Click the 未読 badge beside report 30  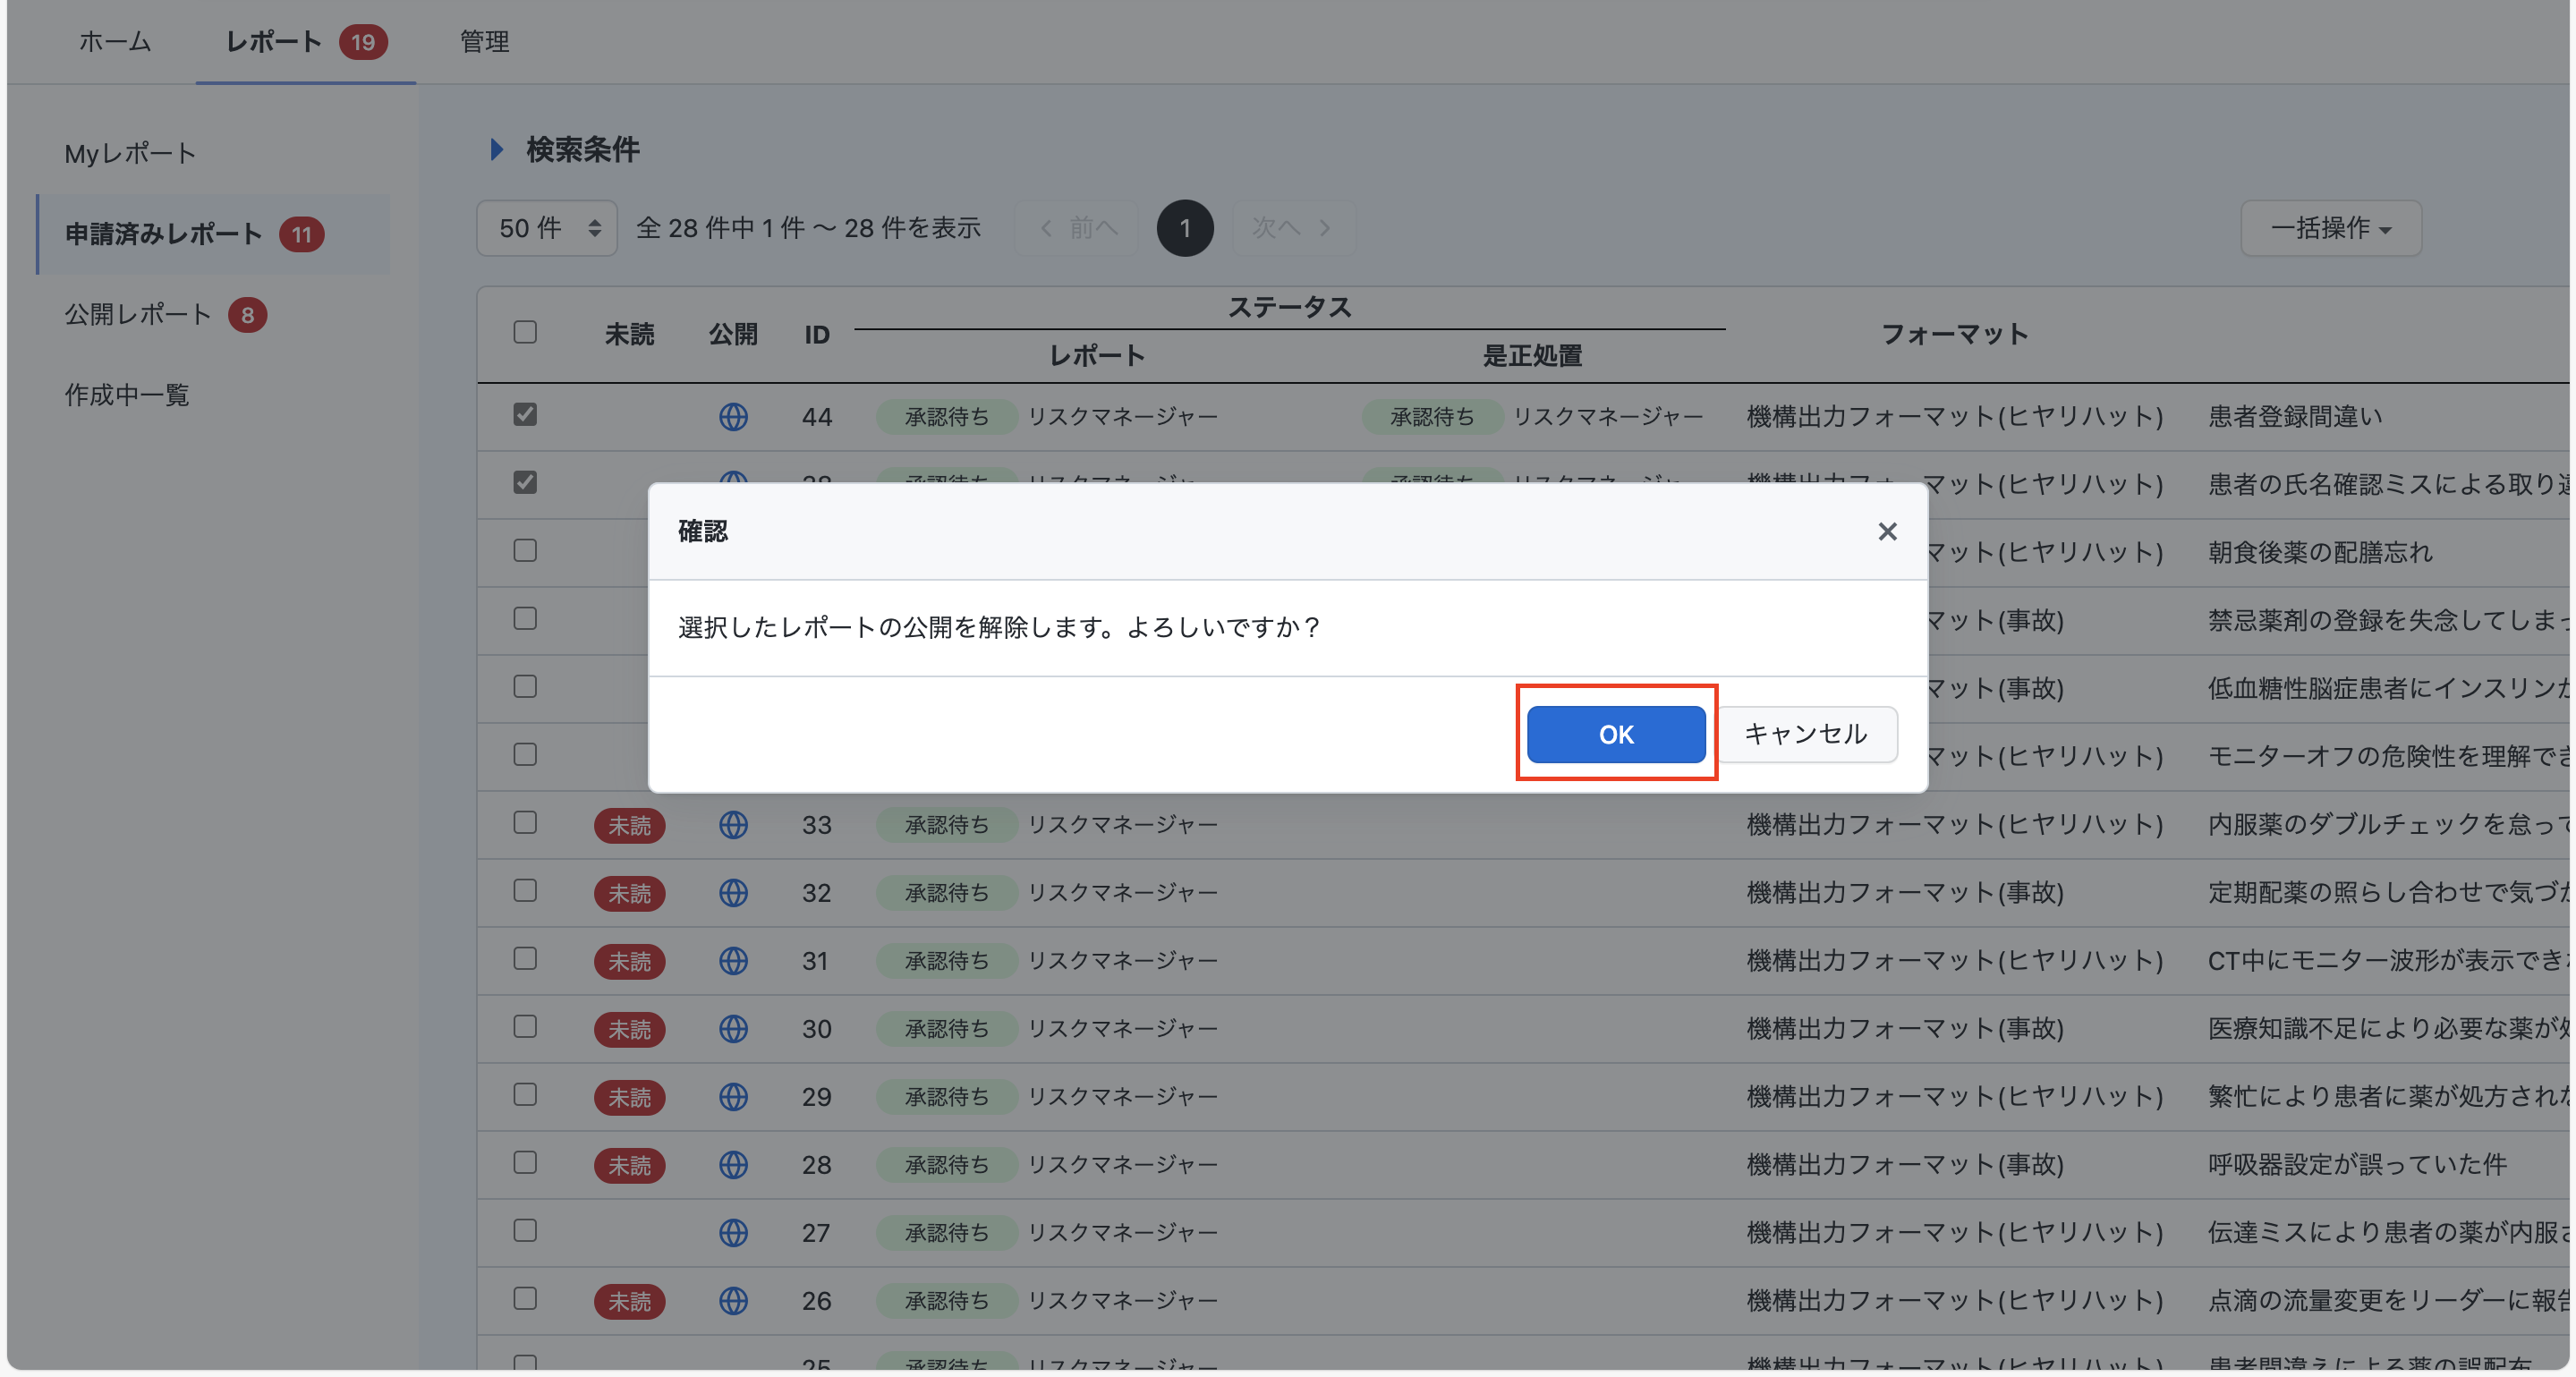pyautogui.click(x=630, y=1029)
